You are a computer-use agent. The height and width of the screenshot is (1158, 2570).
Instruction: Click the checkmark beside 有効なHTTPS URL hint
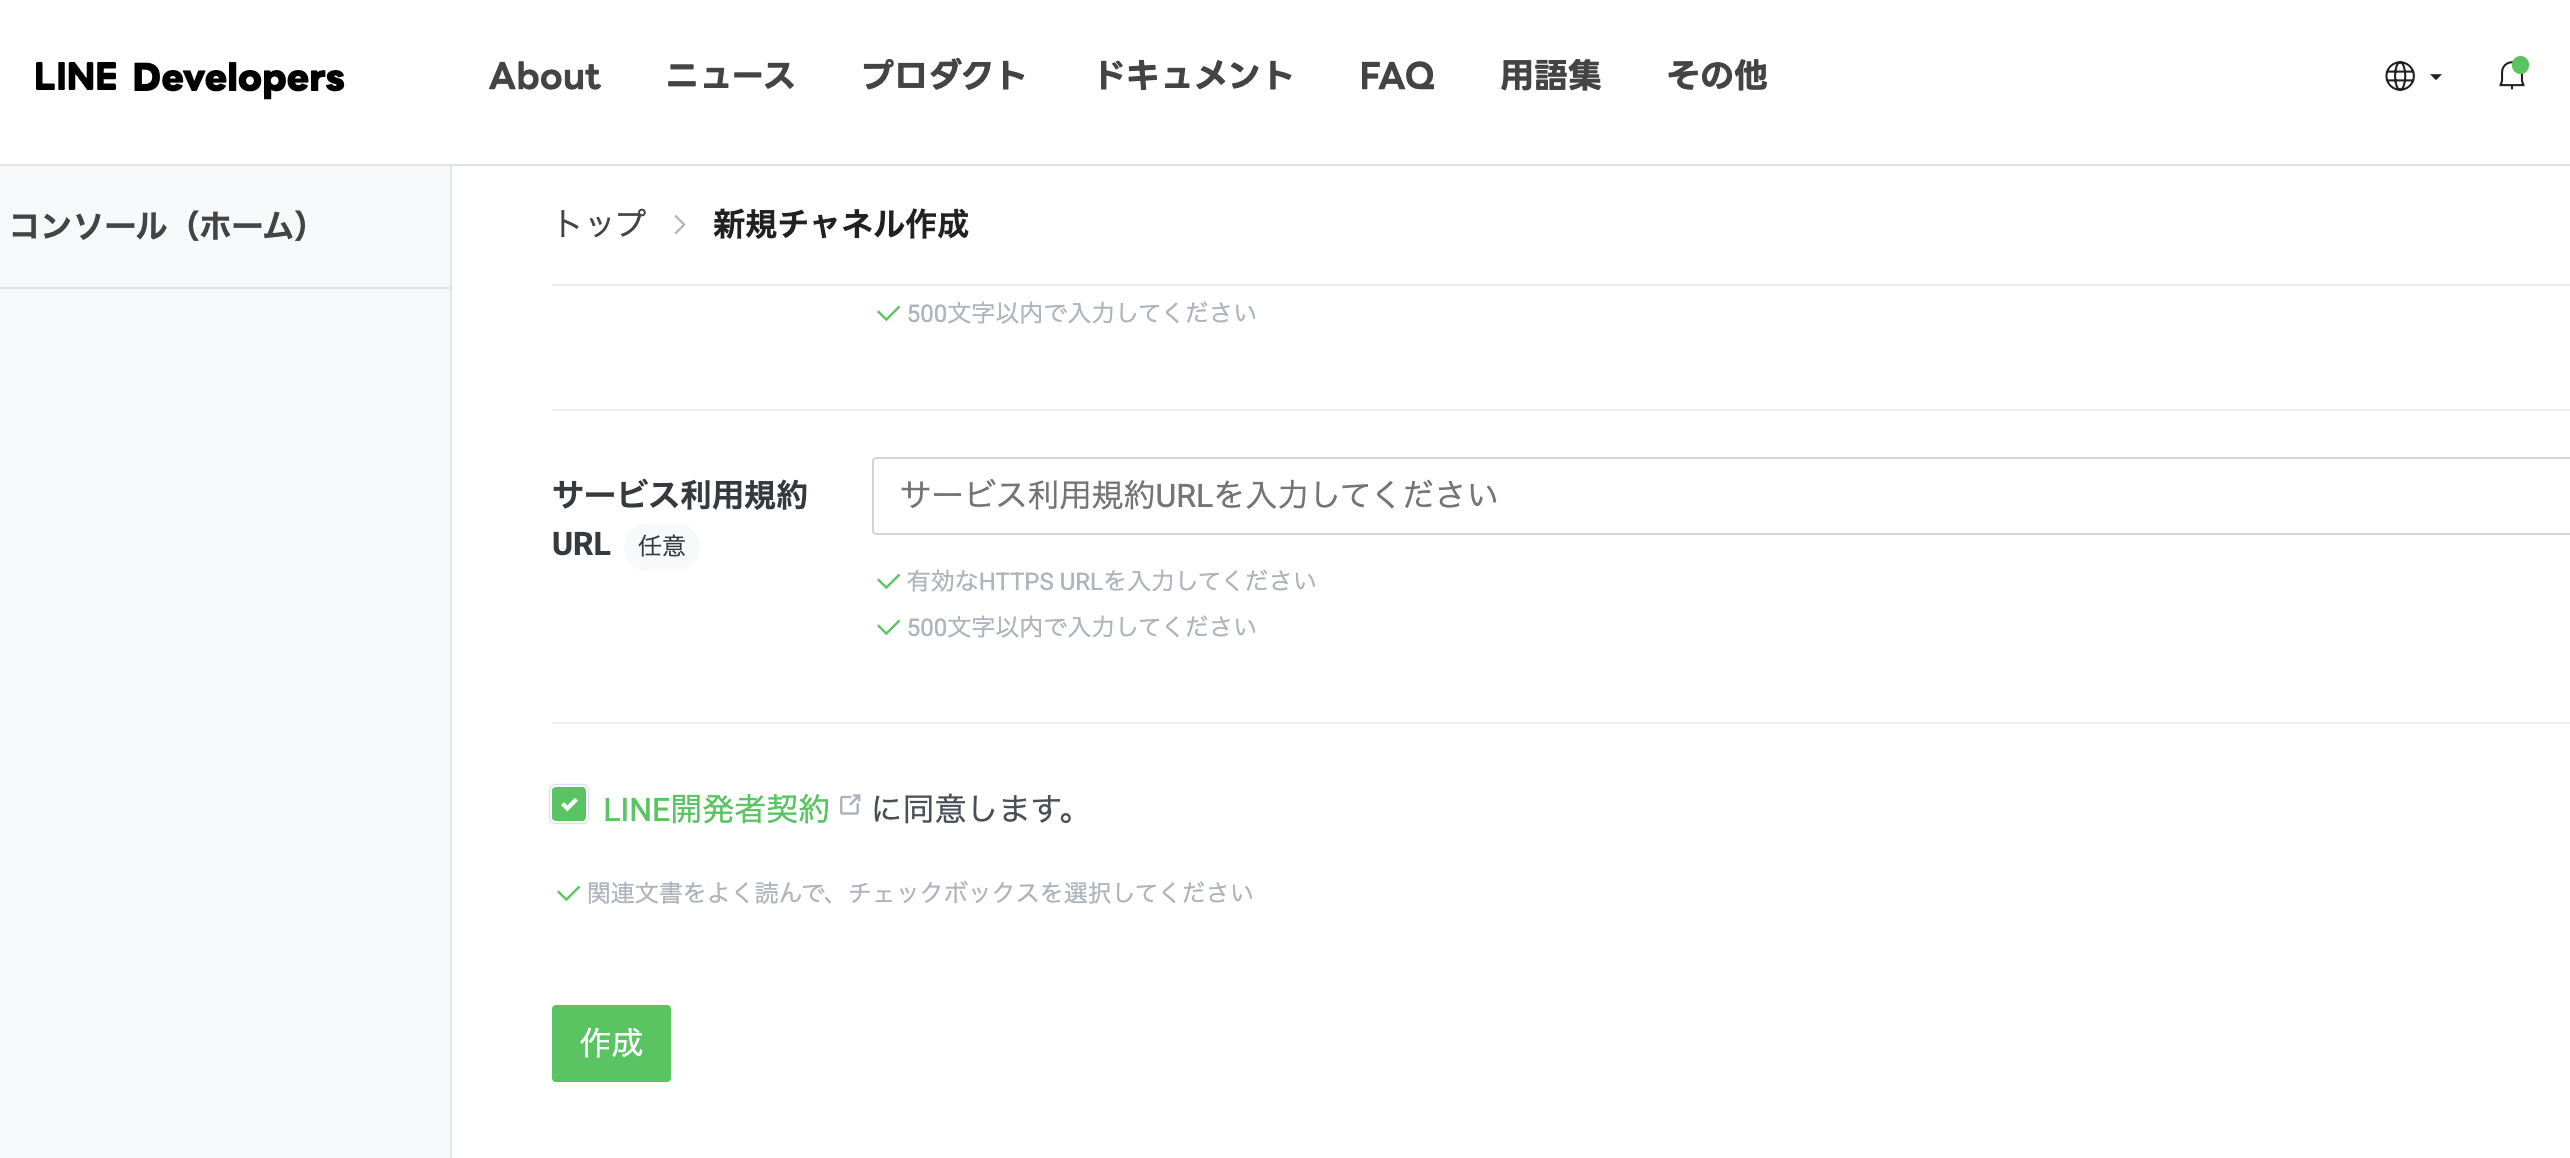pyautogui.click(x=887, y=581)
